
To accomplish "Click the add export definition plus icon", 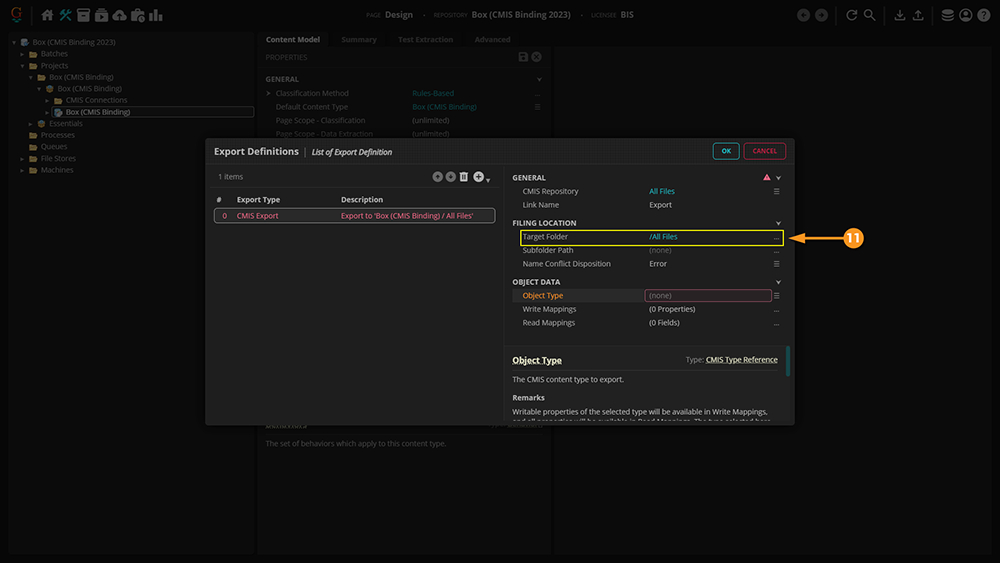I will coord(479,177).
